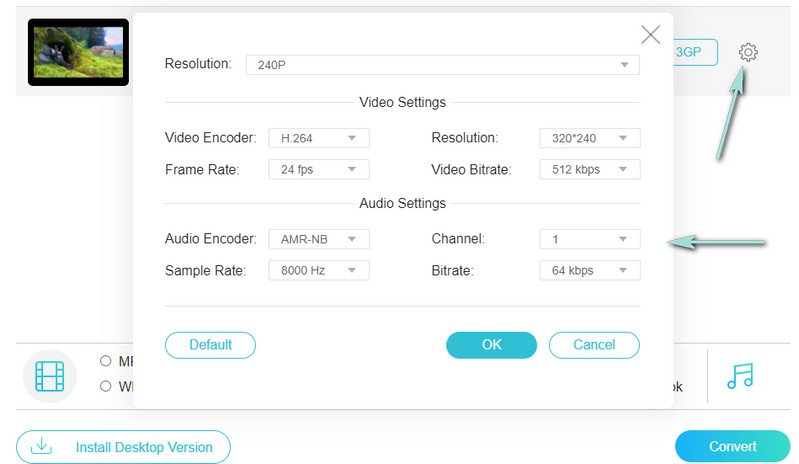Select the second format radio button
The height and width of the screenshot is (464, 799).
pos(105,386)
